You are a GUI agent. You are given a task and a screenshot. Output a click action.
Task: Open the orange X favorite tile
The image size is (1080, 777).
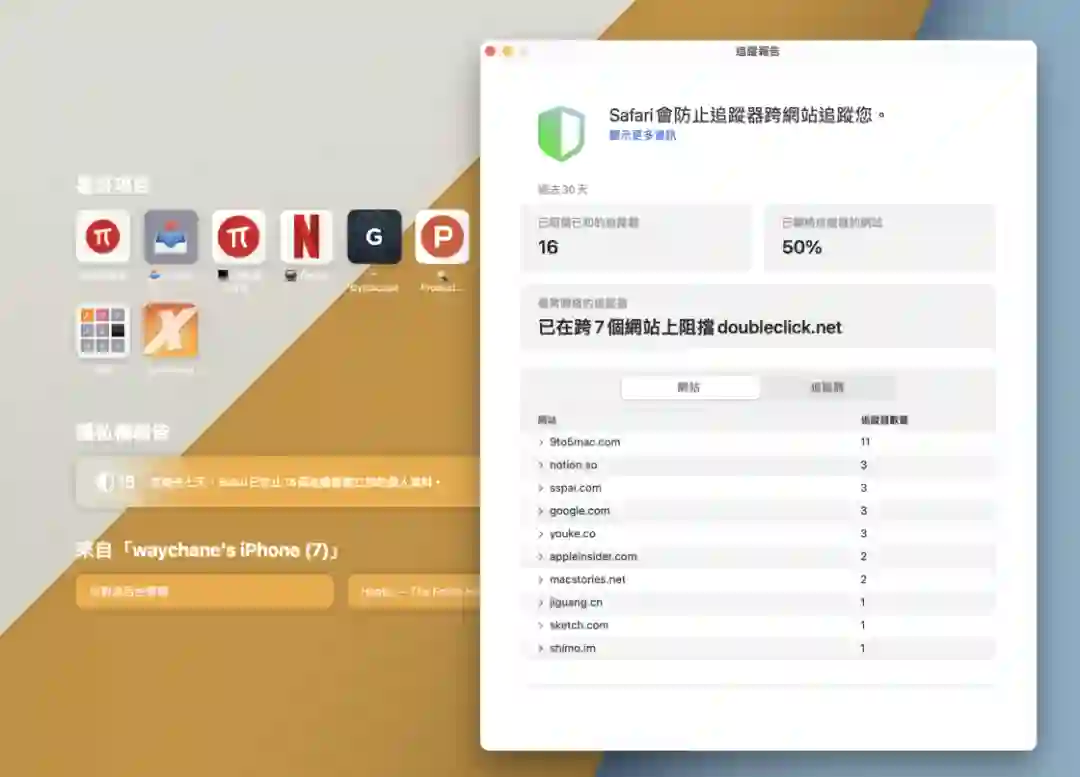pyautogui.click(x=171, y=331)
